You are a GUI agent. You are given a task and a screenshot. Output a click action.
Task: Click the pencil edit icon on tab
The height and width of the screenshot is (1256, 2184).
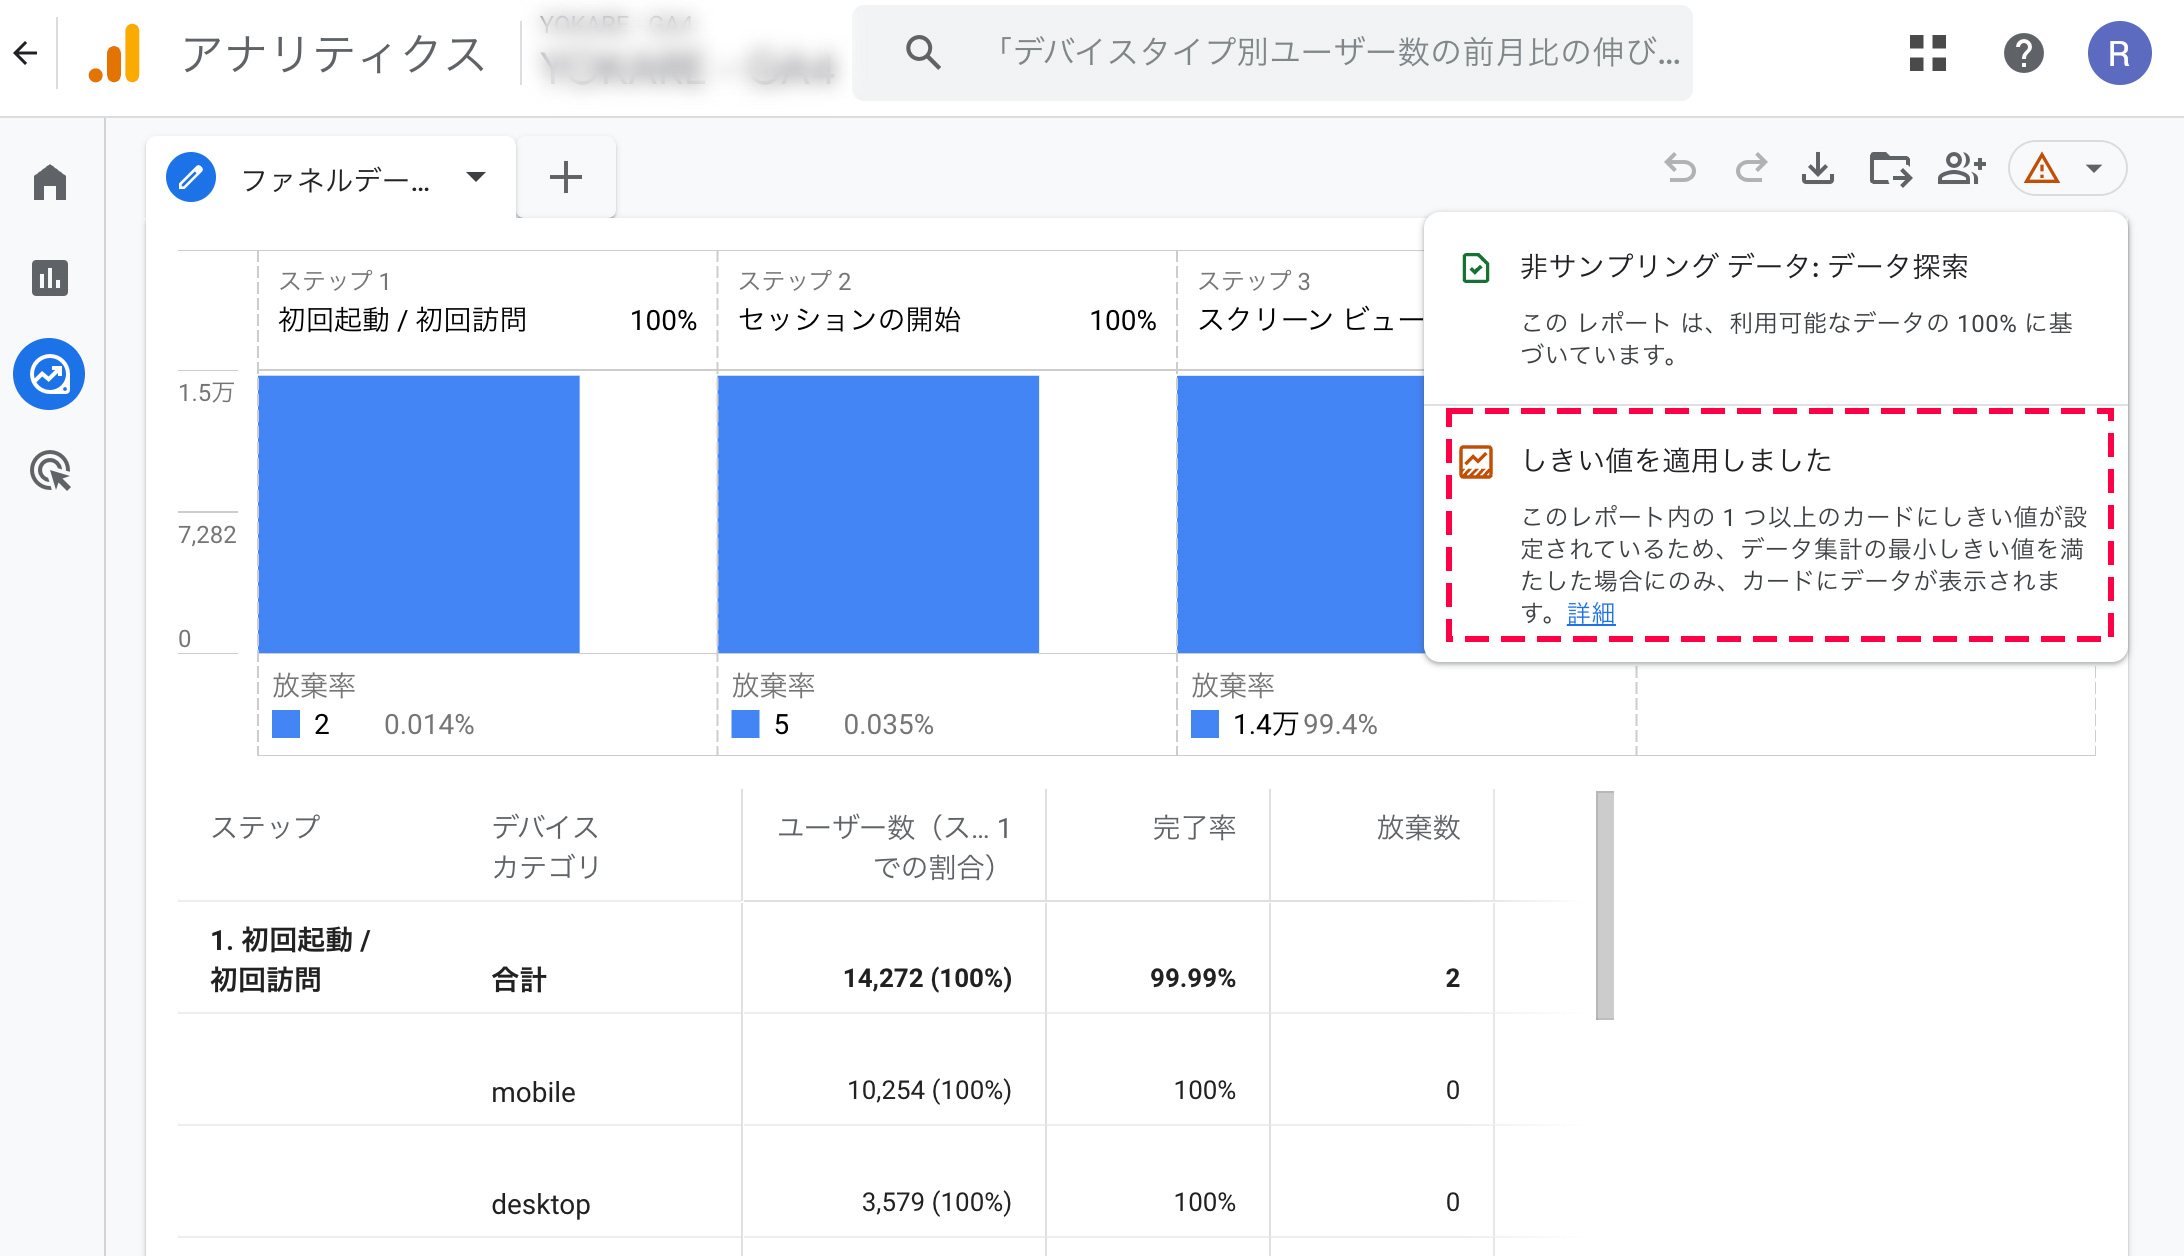[191, 178]
